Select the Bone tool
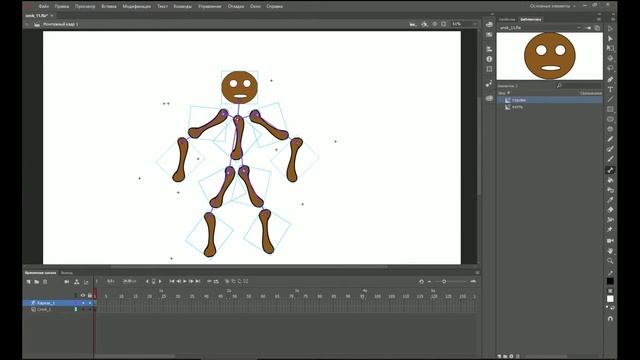Screen dimensions: 640x360 [x=610, y=170]
